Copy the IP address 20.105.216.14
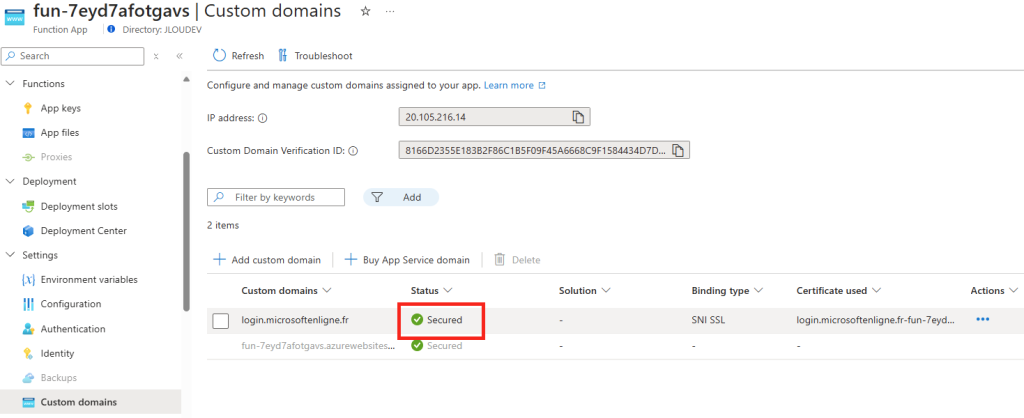This screenshot has height=418, width=1024. (578, 117)
